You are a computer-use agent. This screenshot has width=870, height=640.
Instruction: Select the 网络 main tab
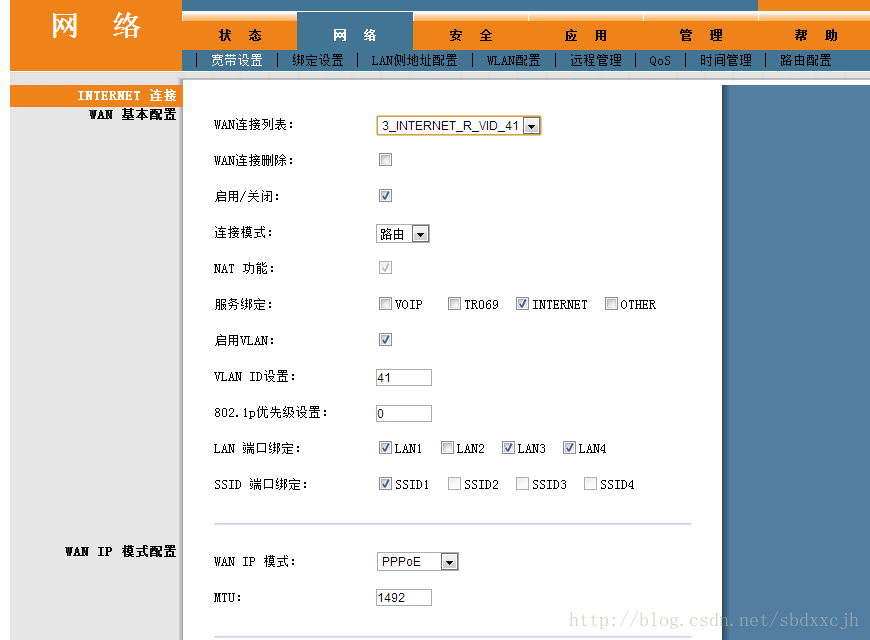point(355,36)
